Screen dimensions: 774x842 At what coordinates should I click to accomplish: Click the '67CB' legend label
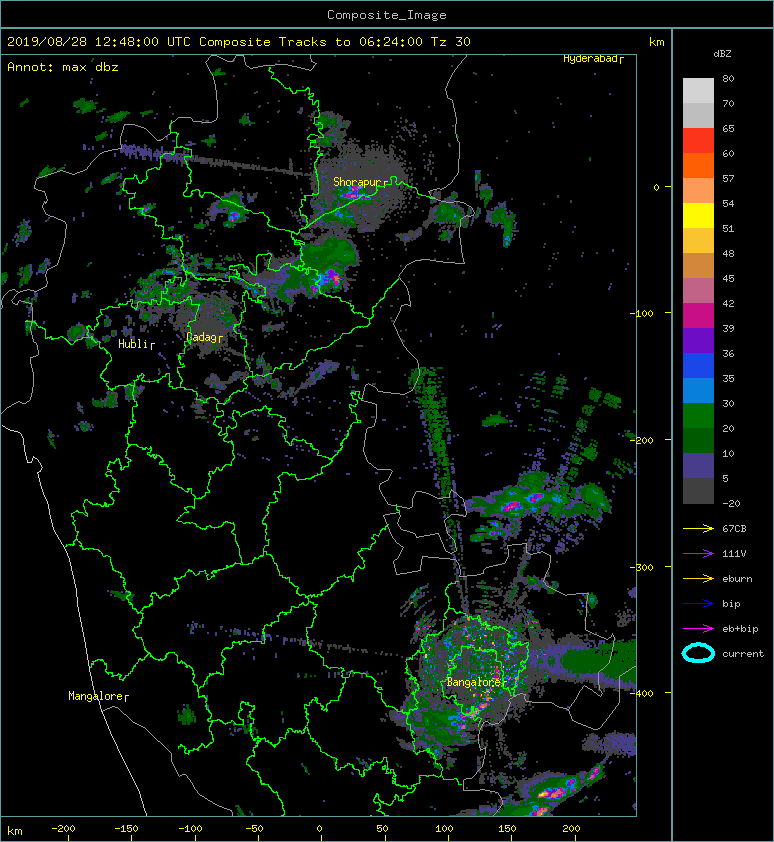[x=734, y=528]
